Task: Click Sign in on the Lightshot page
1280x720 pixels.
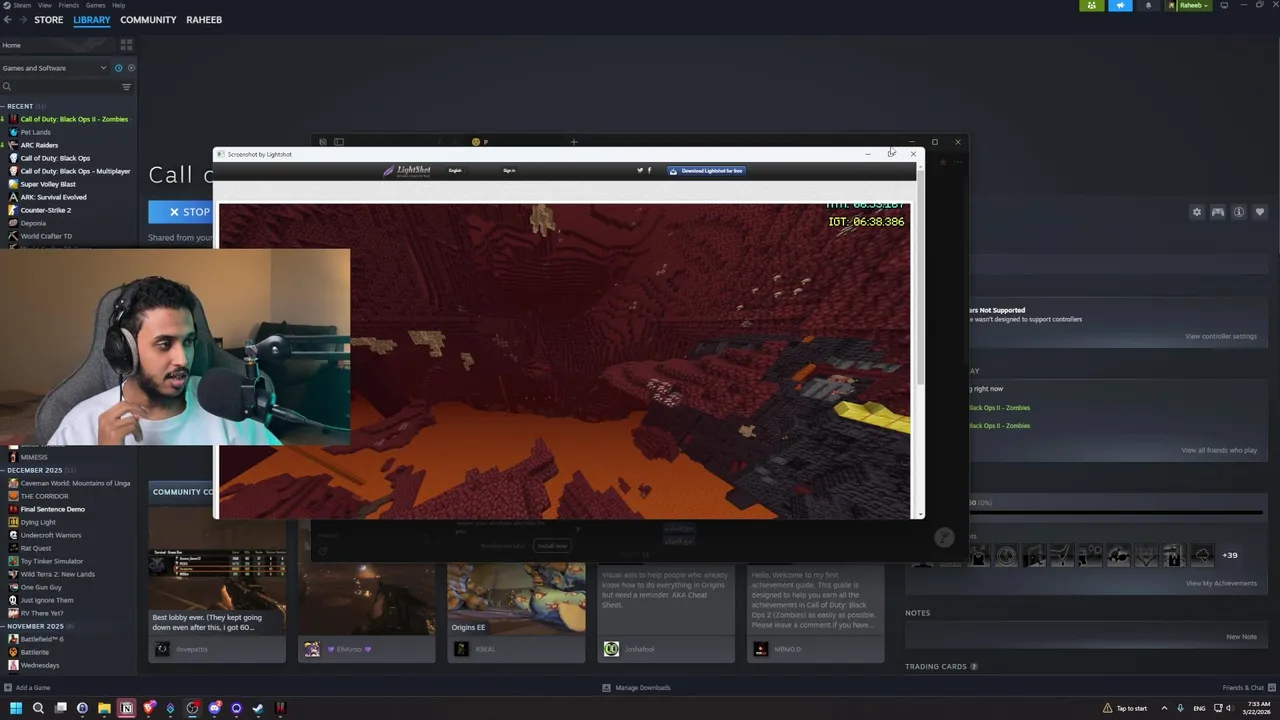Action: (509, 171)
